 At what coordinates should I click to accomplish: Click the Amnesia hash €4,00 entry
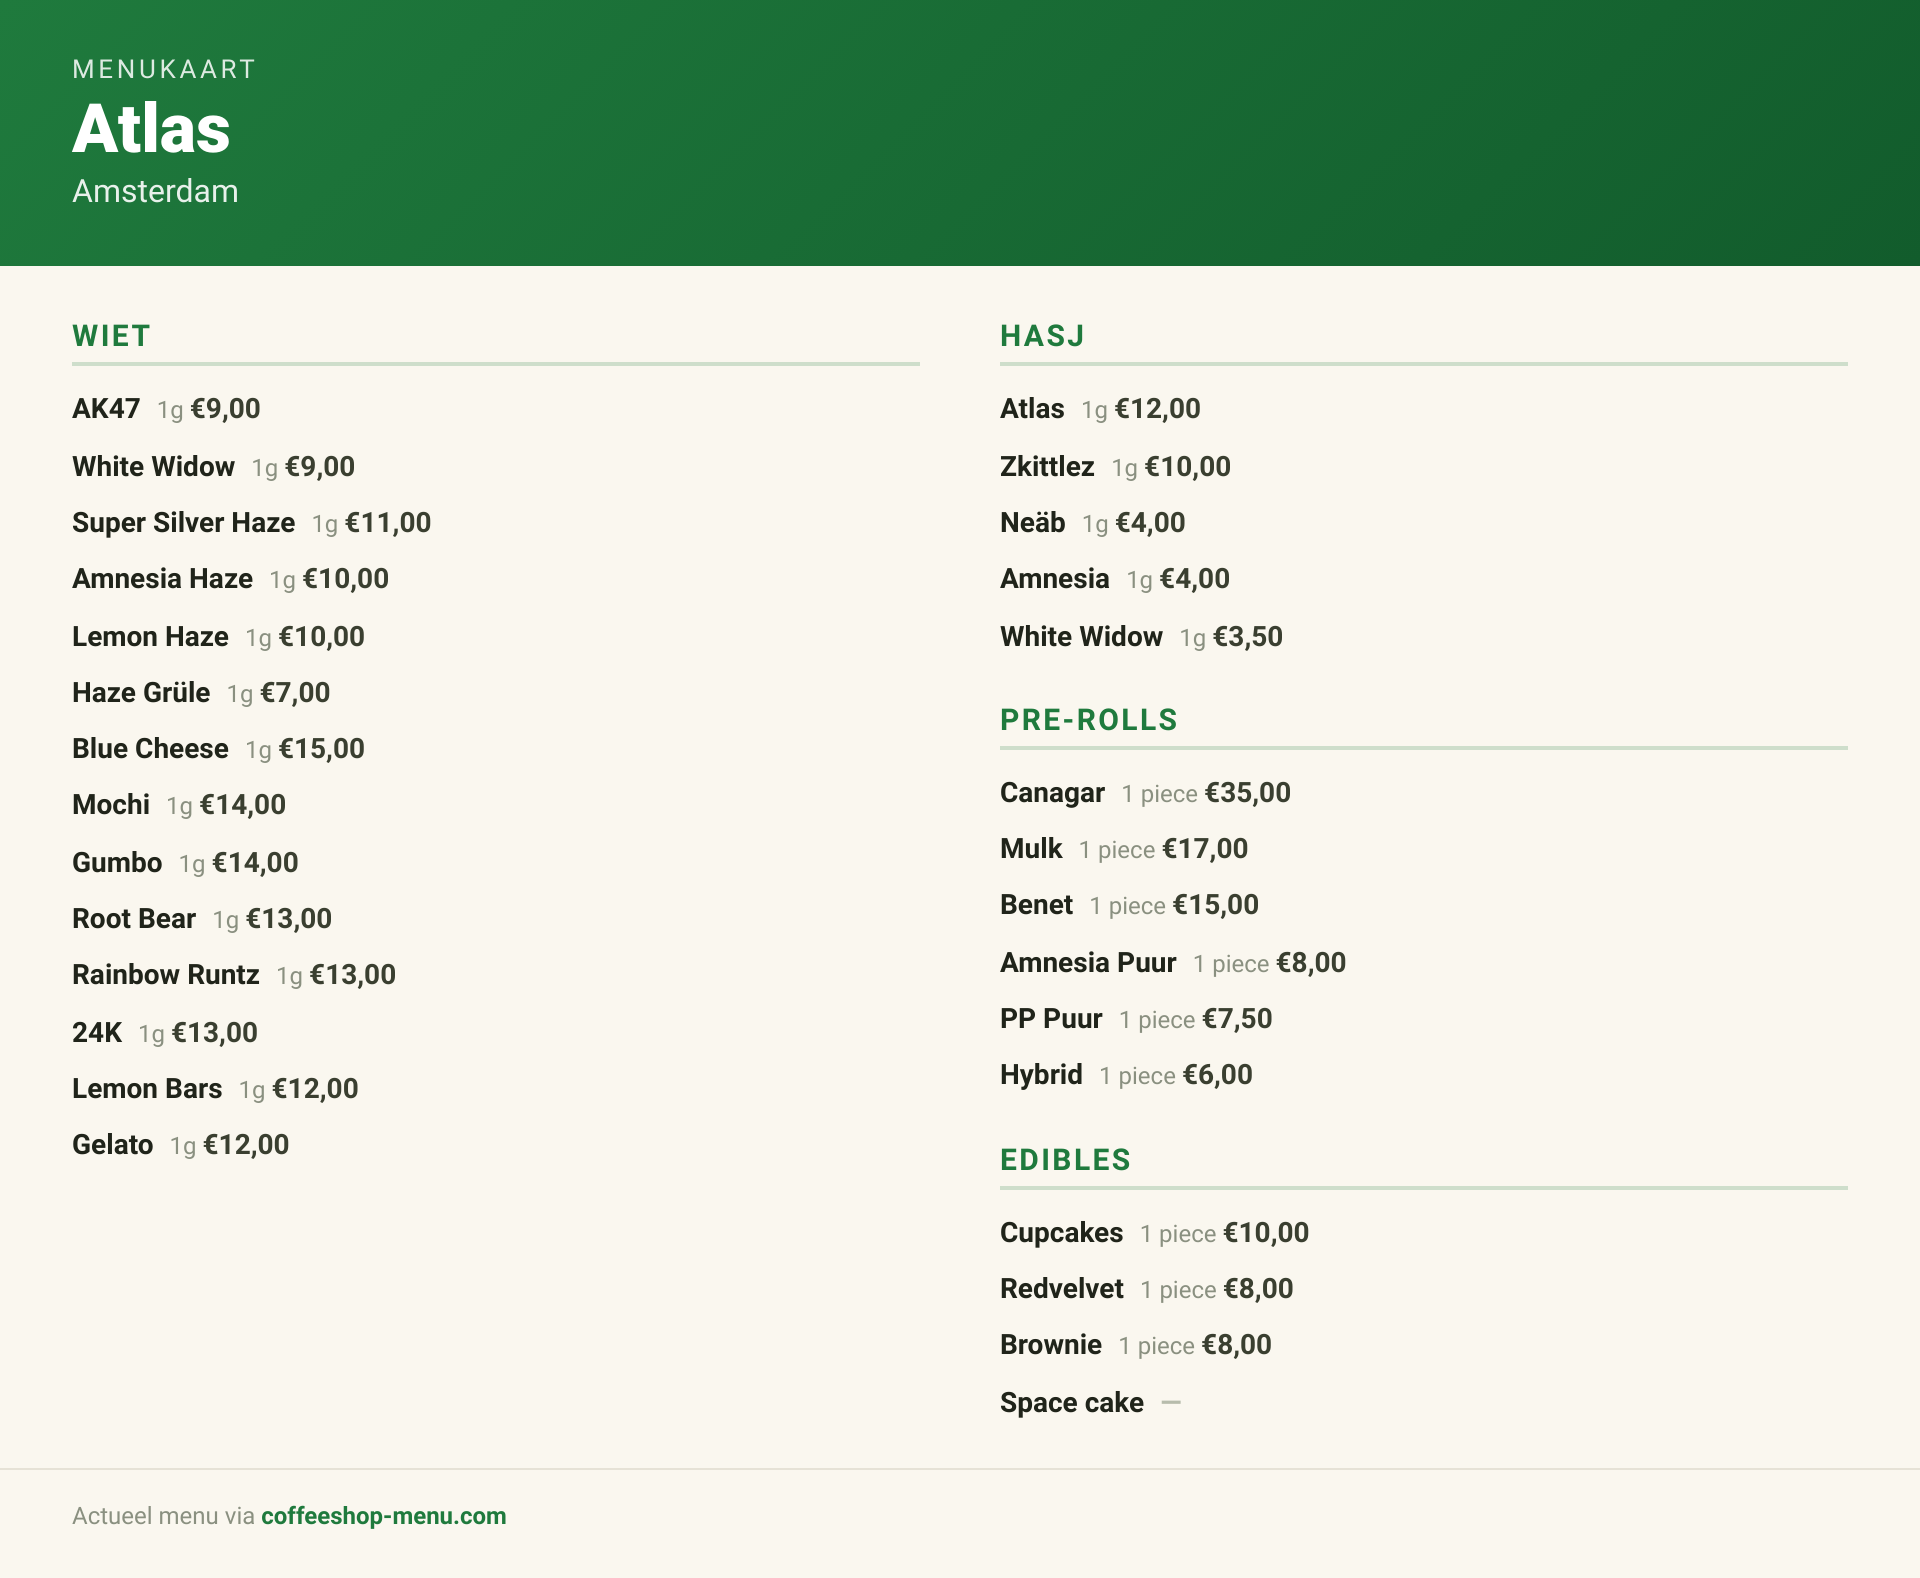click(1115, 579)
